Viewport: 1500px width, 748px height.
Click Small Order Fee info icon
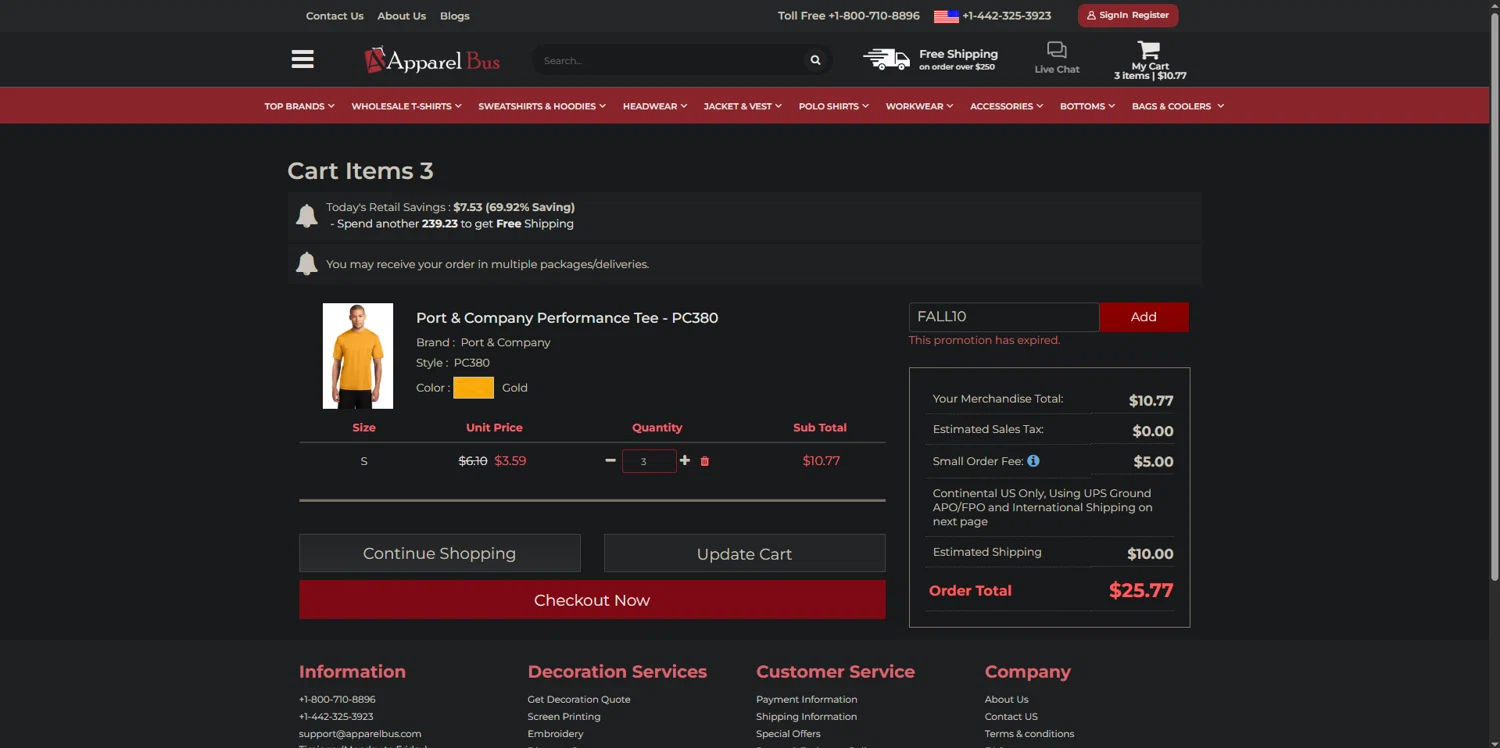coord(1033,461)
